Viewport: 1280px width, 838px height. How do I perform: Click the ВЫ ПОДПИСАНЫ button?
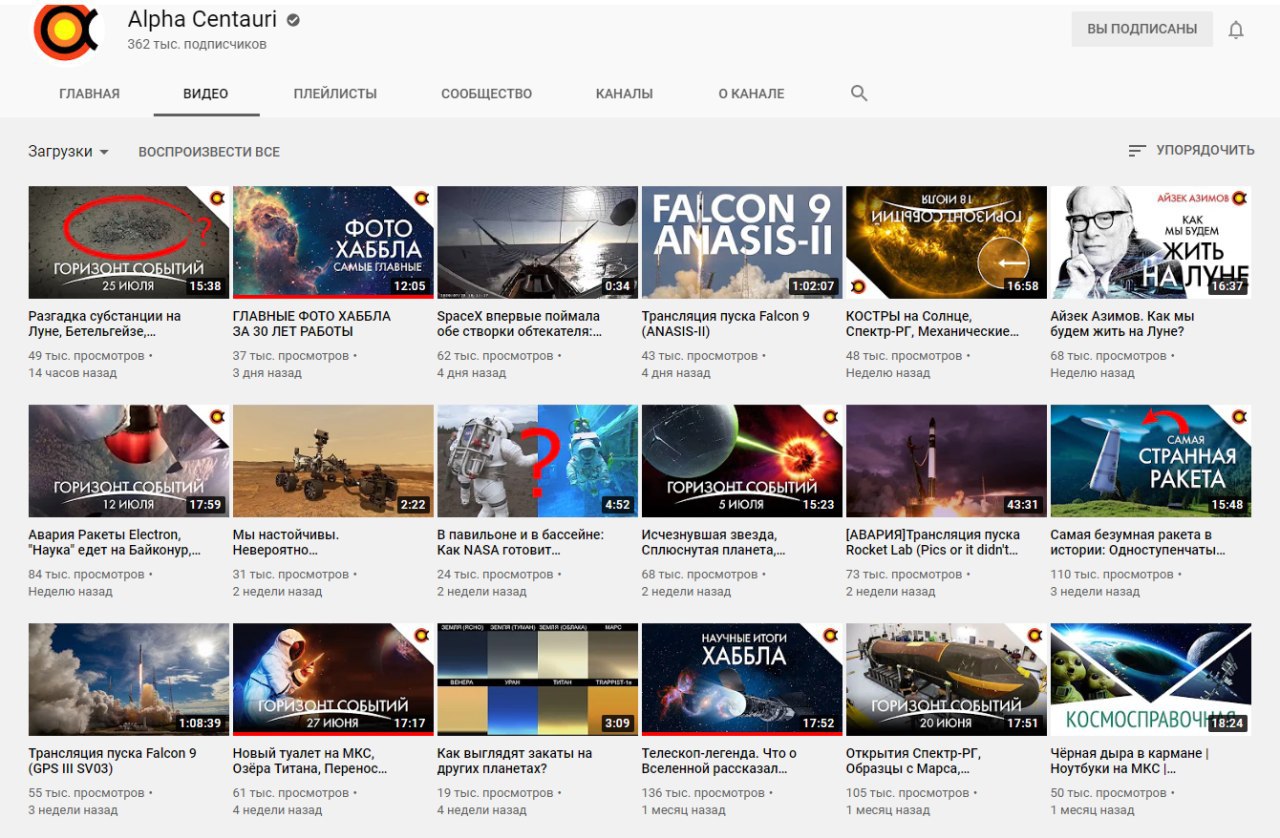click(x=1142, y=29)
